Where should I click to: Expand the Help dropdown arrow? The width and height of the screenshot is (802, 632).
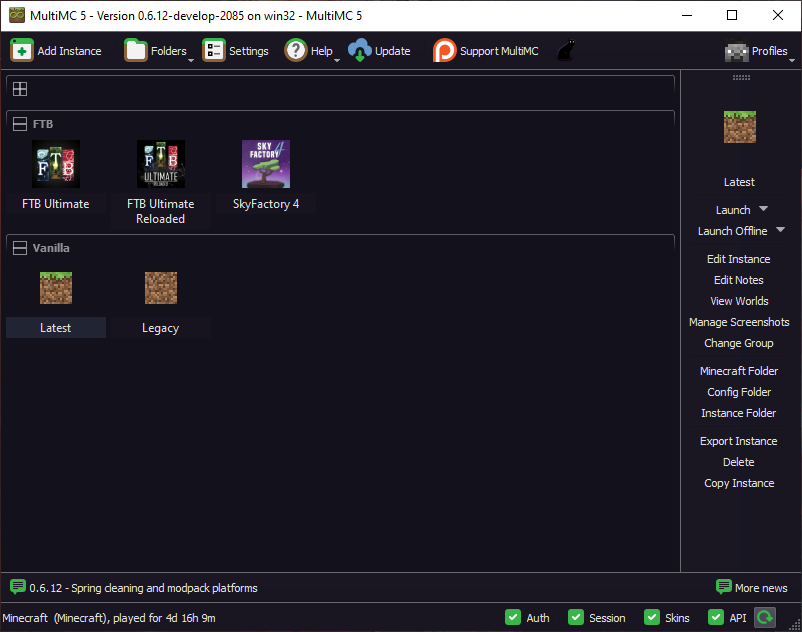coord(337,60)
